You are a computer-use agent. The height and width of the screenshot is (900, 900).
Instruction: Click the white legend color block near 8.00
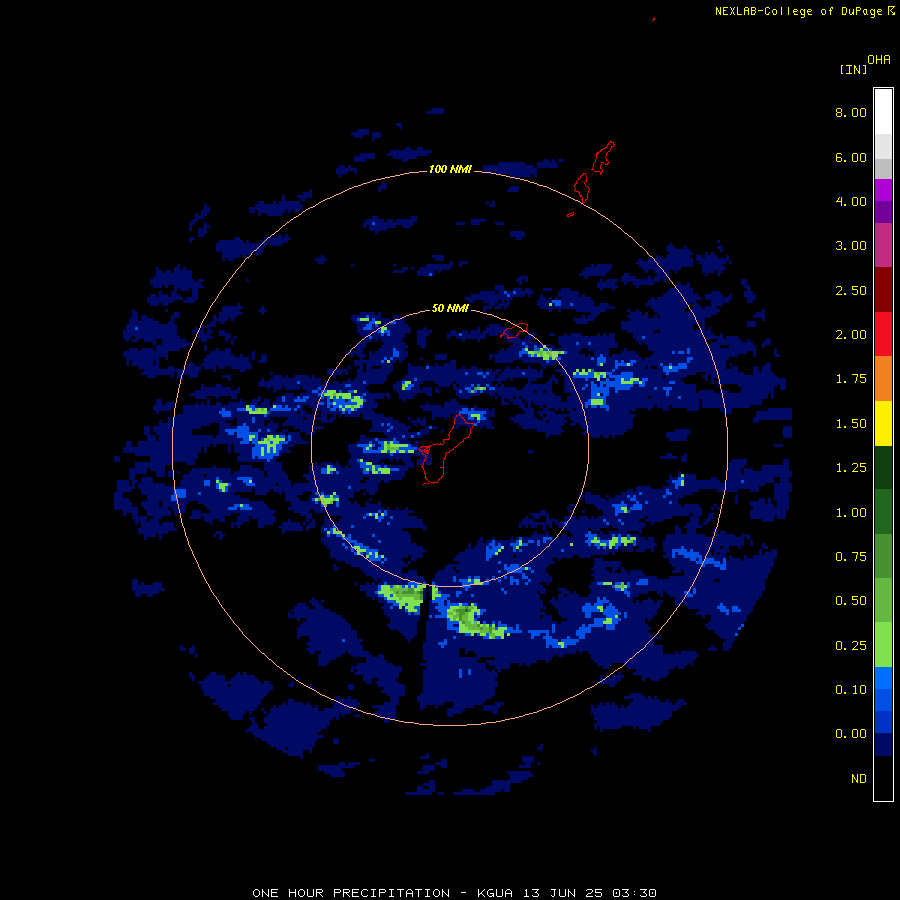point(883,111)
